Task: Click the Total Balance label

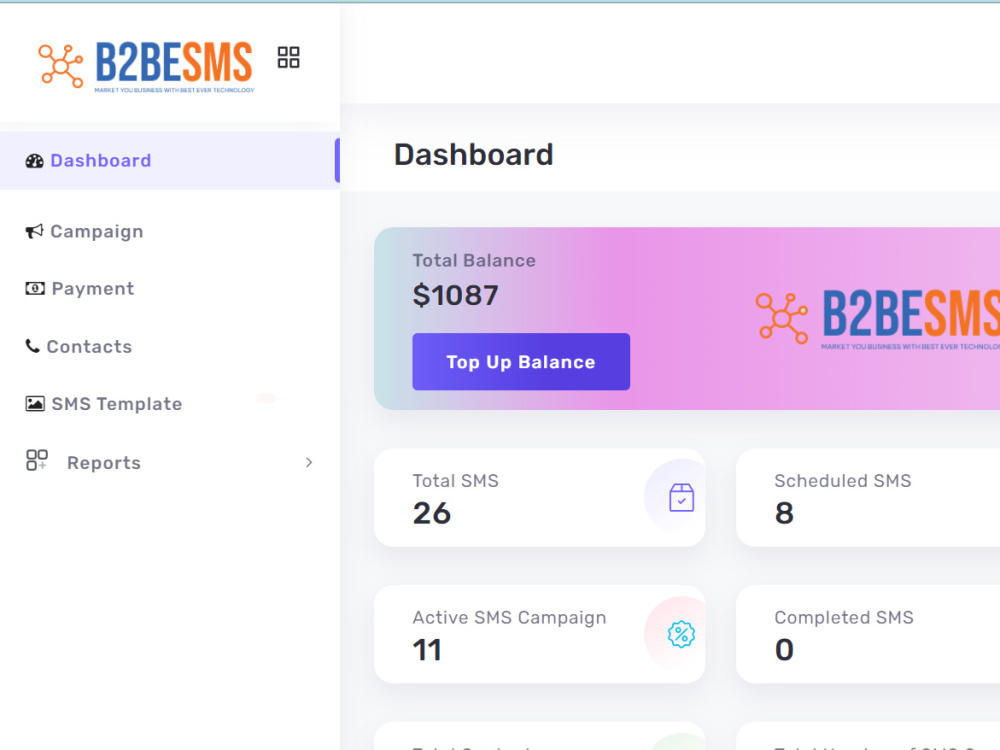Action: pos(474,260)
